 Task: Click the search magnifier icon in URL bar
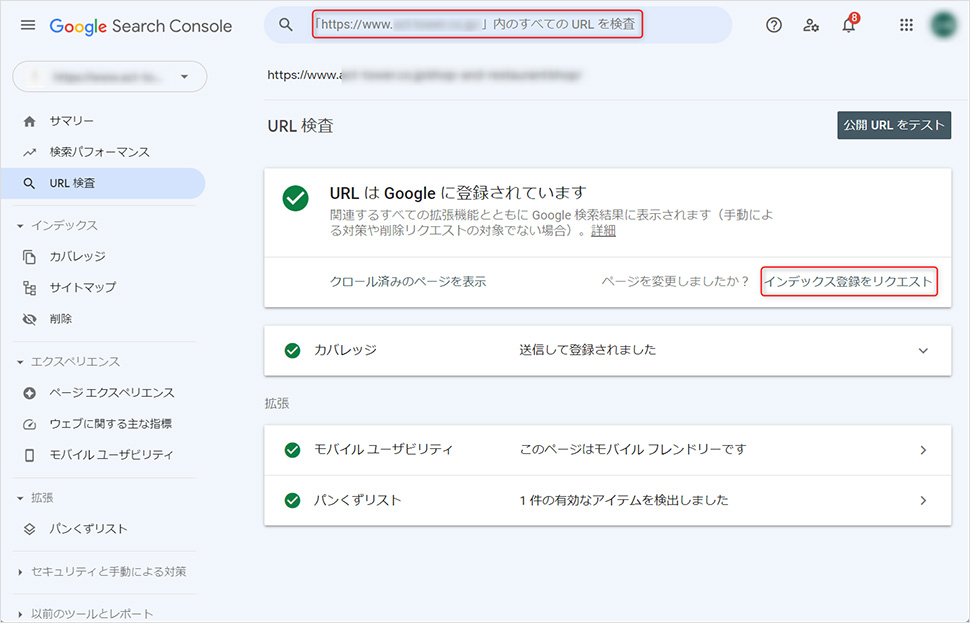pyautogui.click(x=286, y=25)
